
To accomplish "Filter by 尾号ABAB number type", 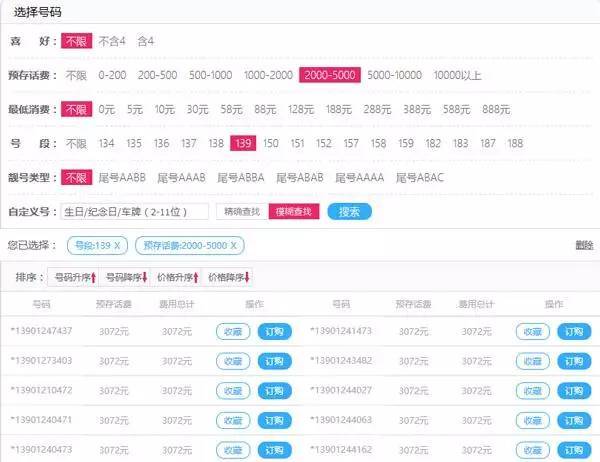I will 300,178.
